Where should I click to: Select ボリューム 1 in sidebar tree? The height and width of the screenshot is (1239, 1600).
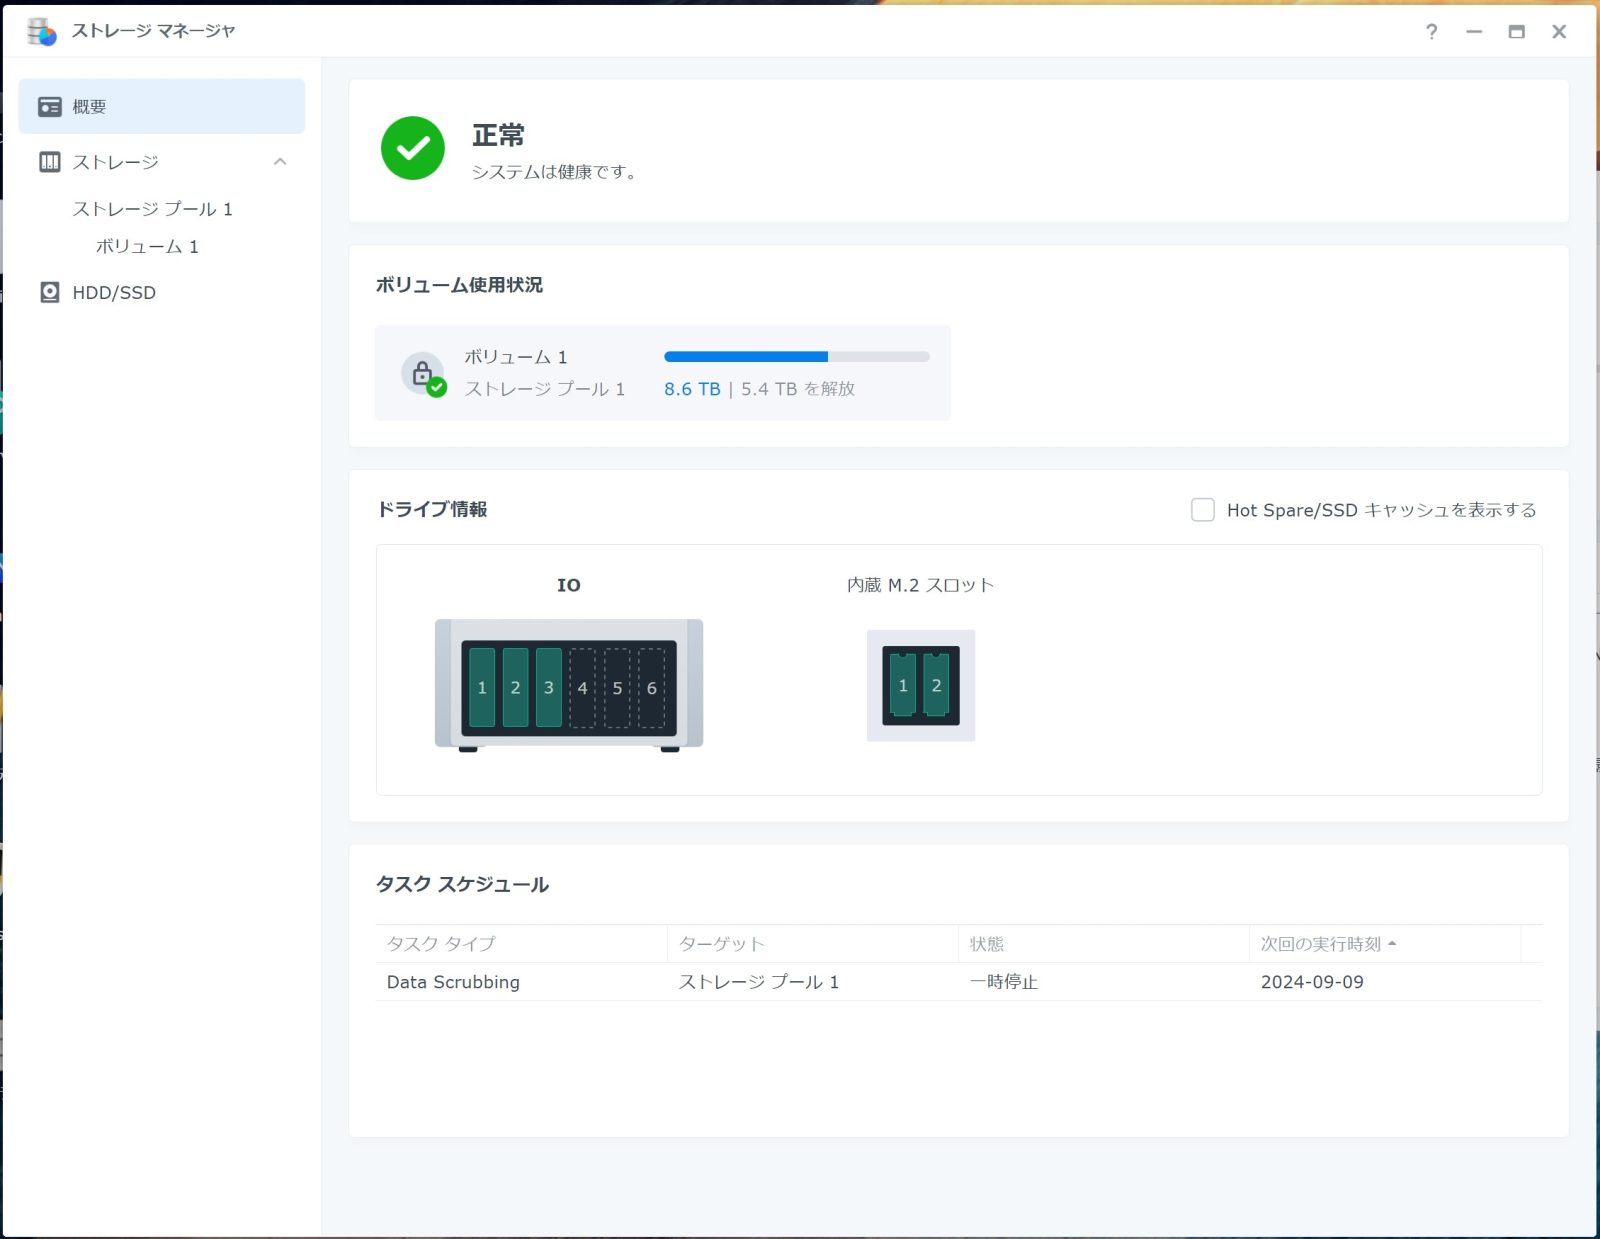click(147, 247)
